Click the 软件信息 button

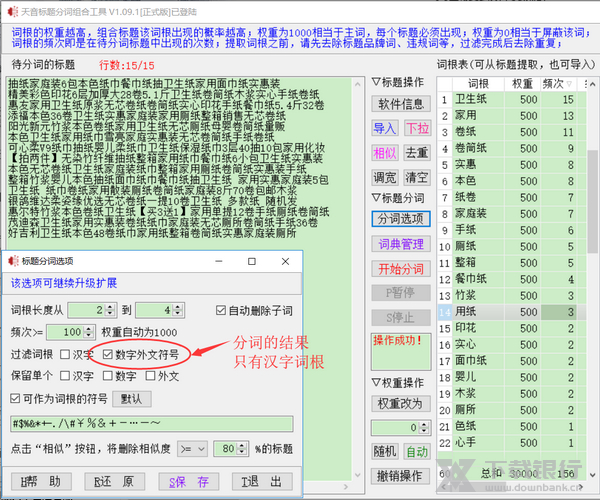[x=401, y=104]
